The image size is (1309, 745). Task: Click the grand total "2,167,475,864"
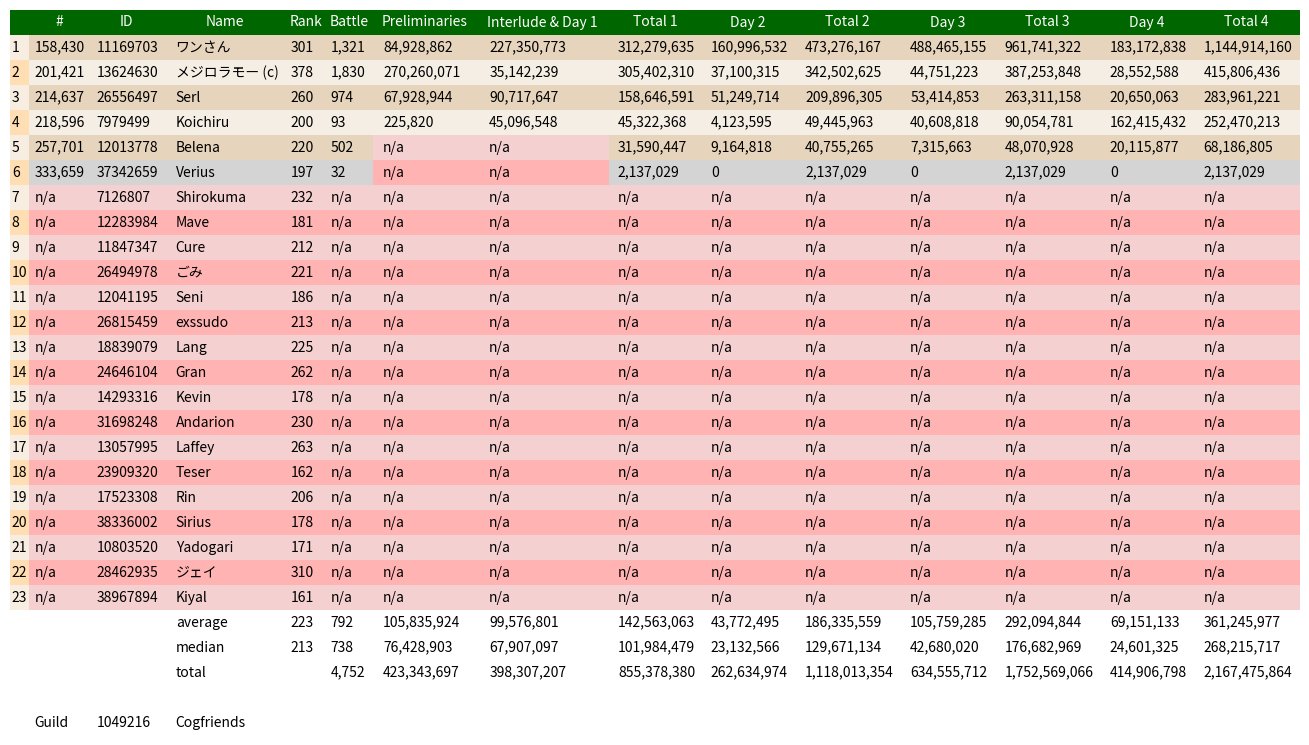(1248, 672)
